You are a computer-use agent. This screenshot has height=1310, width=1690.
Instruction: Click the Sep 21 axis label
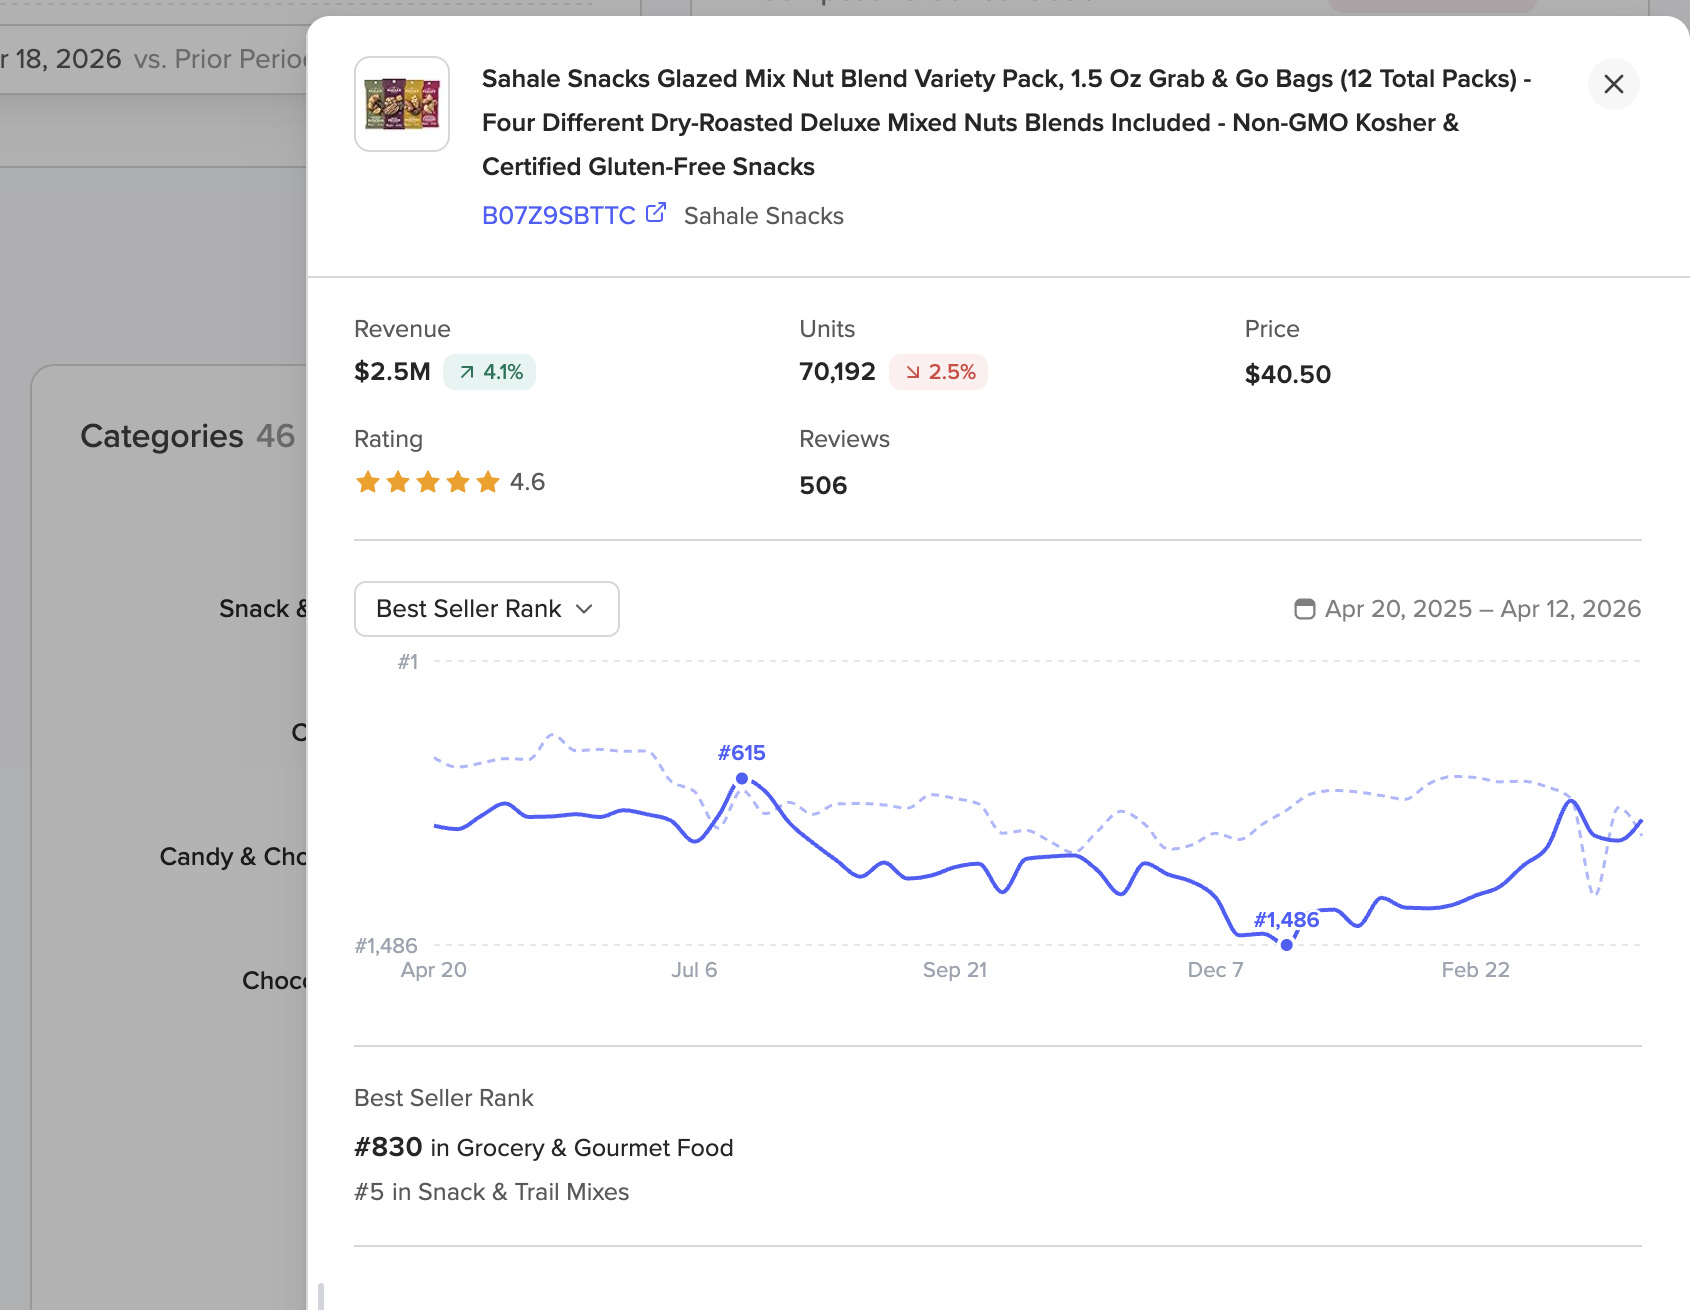point(955,970)
